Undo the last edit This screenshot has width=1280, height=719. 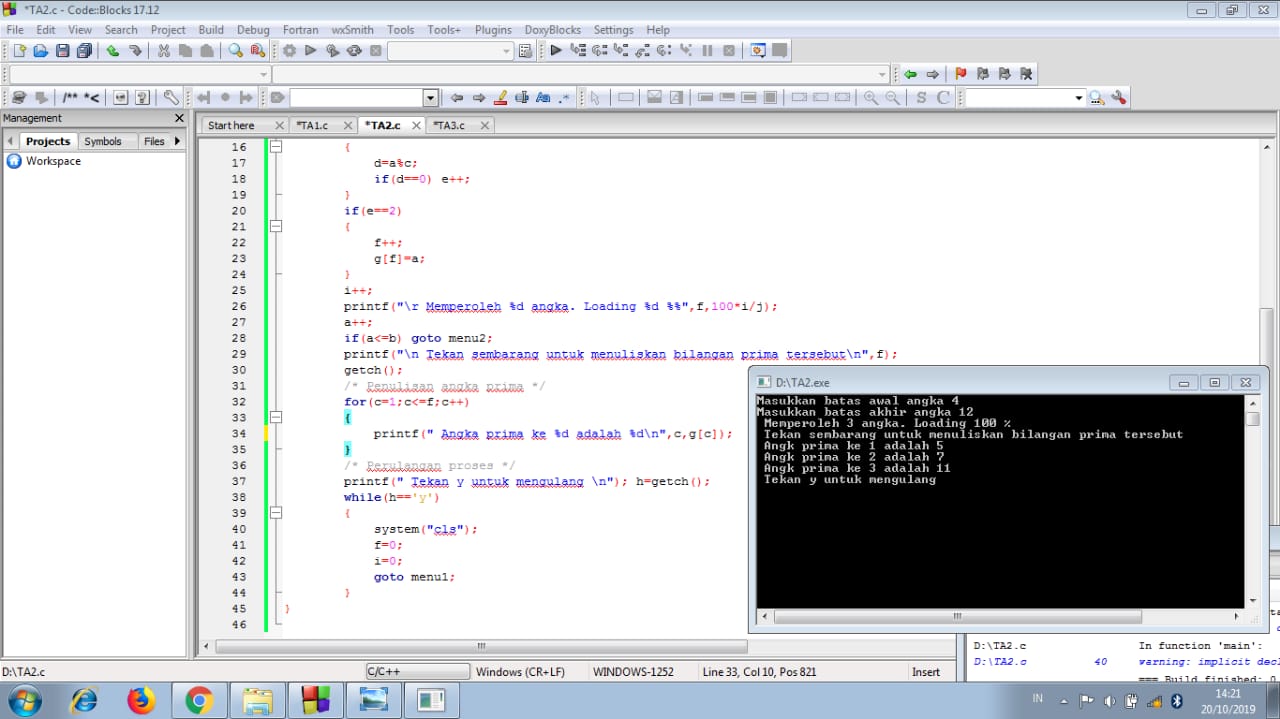coord(112,51)
